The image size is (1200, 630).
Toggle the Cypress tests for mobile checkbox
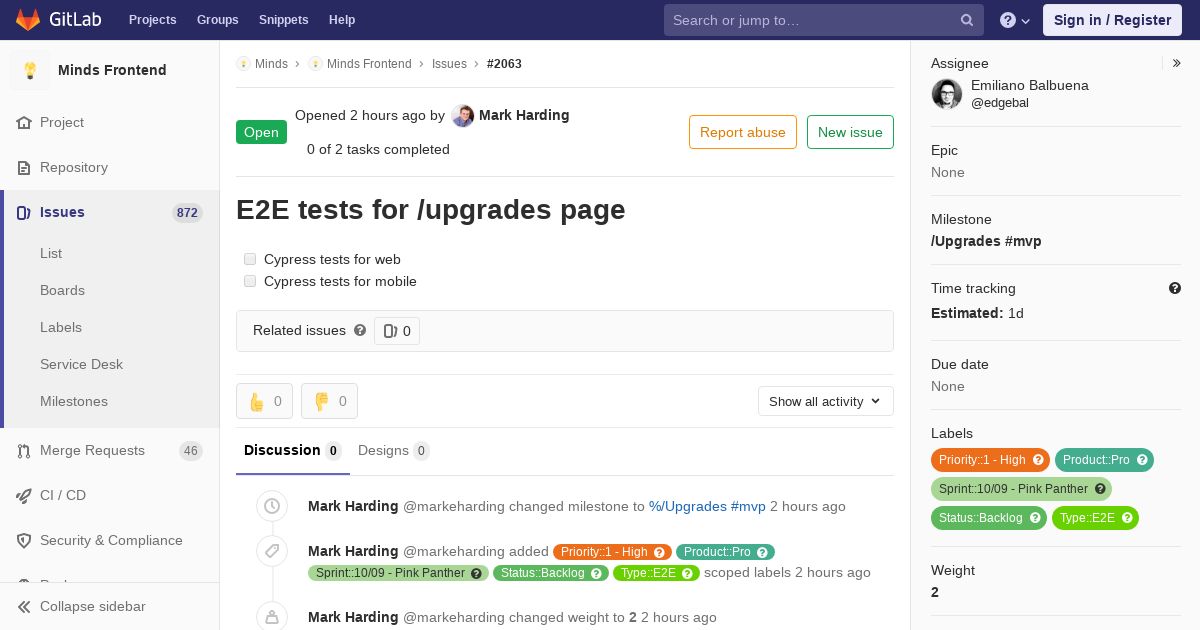[250, 281]
